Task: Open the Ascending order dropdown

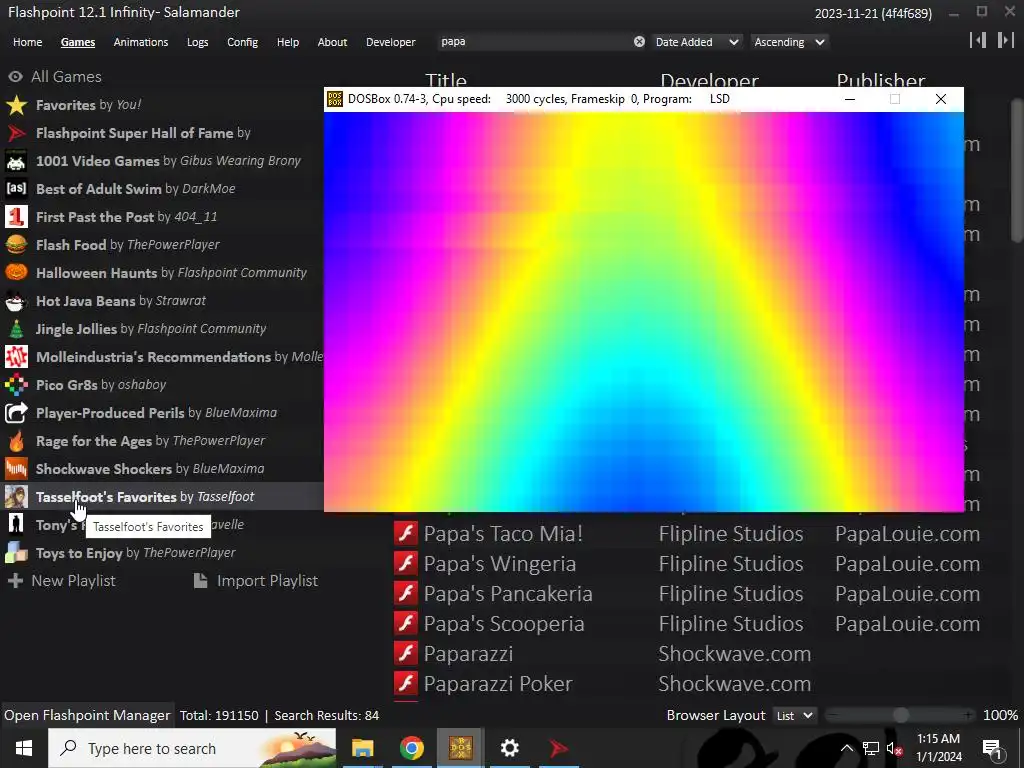Action: pos(790,42)
